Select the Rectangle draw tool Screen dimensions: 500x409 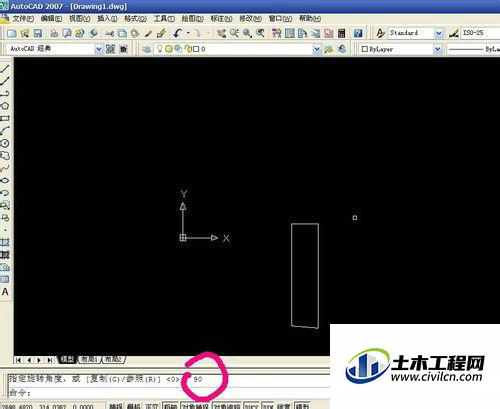(x=5, y=119)
